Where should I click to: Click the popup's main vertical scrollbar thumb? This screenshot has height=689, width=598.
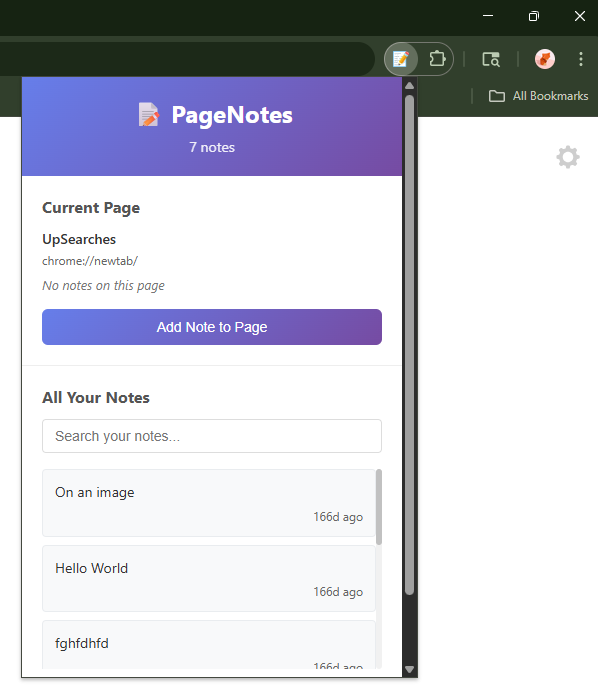pyautogui.click(x=410, y=345)
